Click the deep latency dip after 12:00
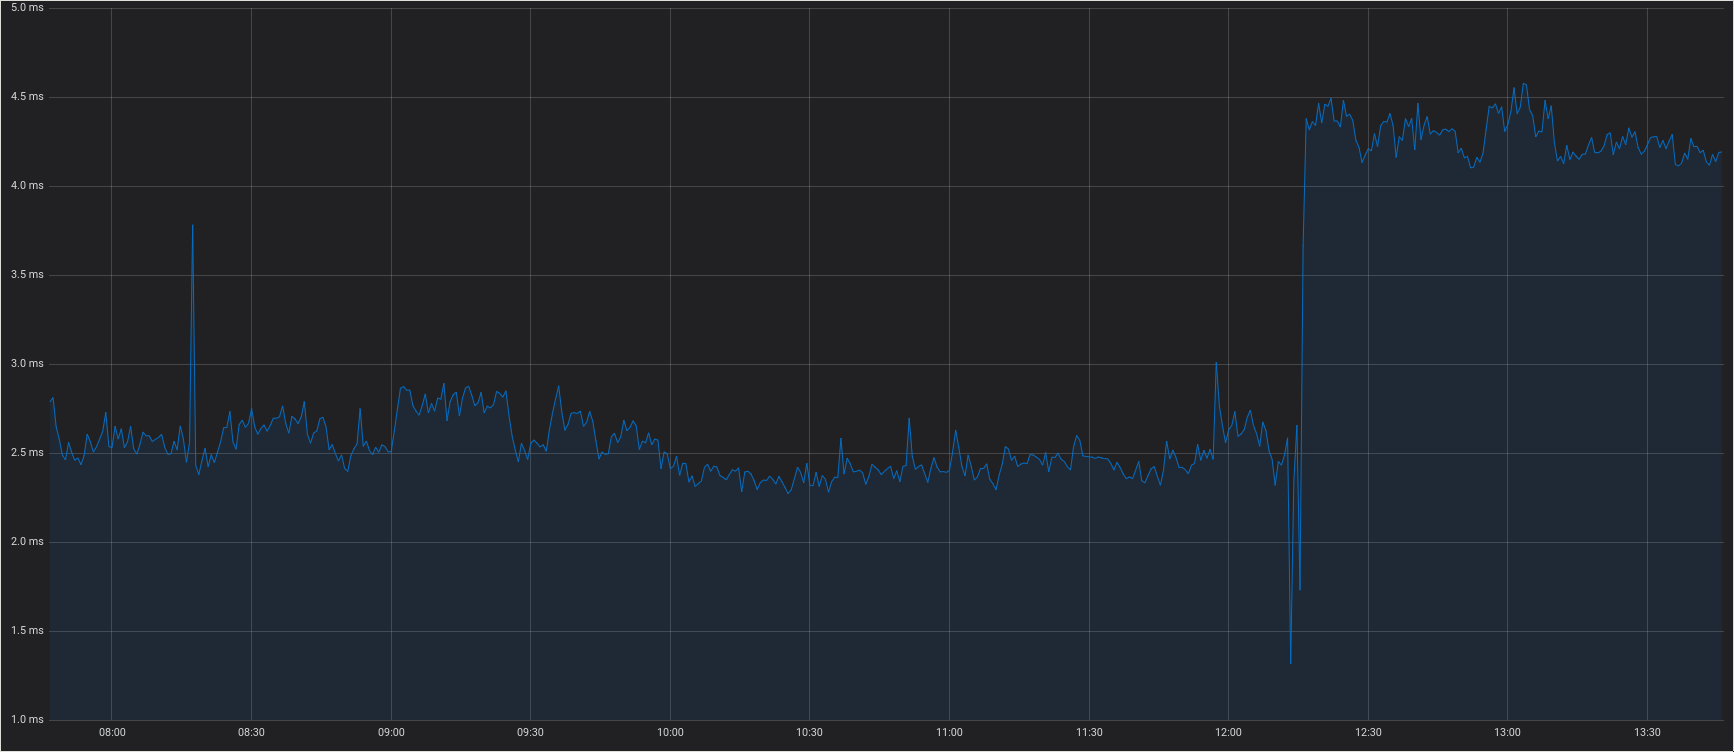This screenshot has height=752, width=1734. (1291, 663)
